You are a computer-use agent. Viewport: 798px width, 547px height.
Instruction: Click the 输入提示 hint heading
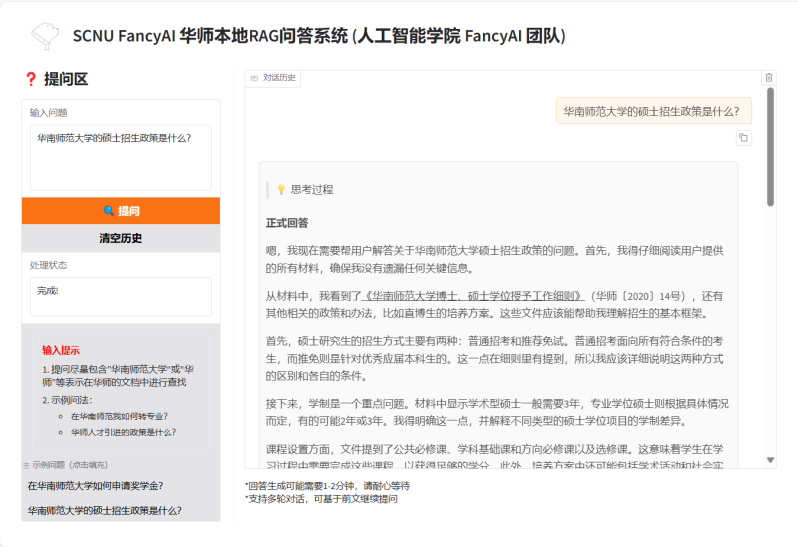(60, 350)
